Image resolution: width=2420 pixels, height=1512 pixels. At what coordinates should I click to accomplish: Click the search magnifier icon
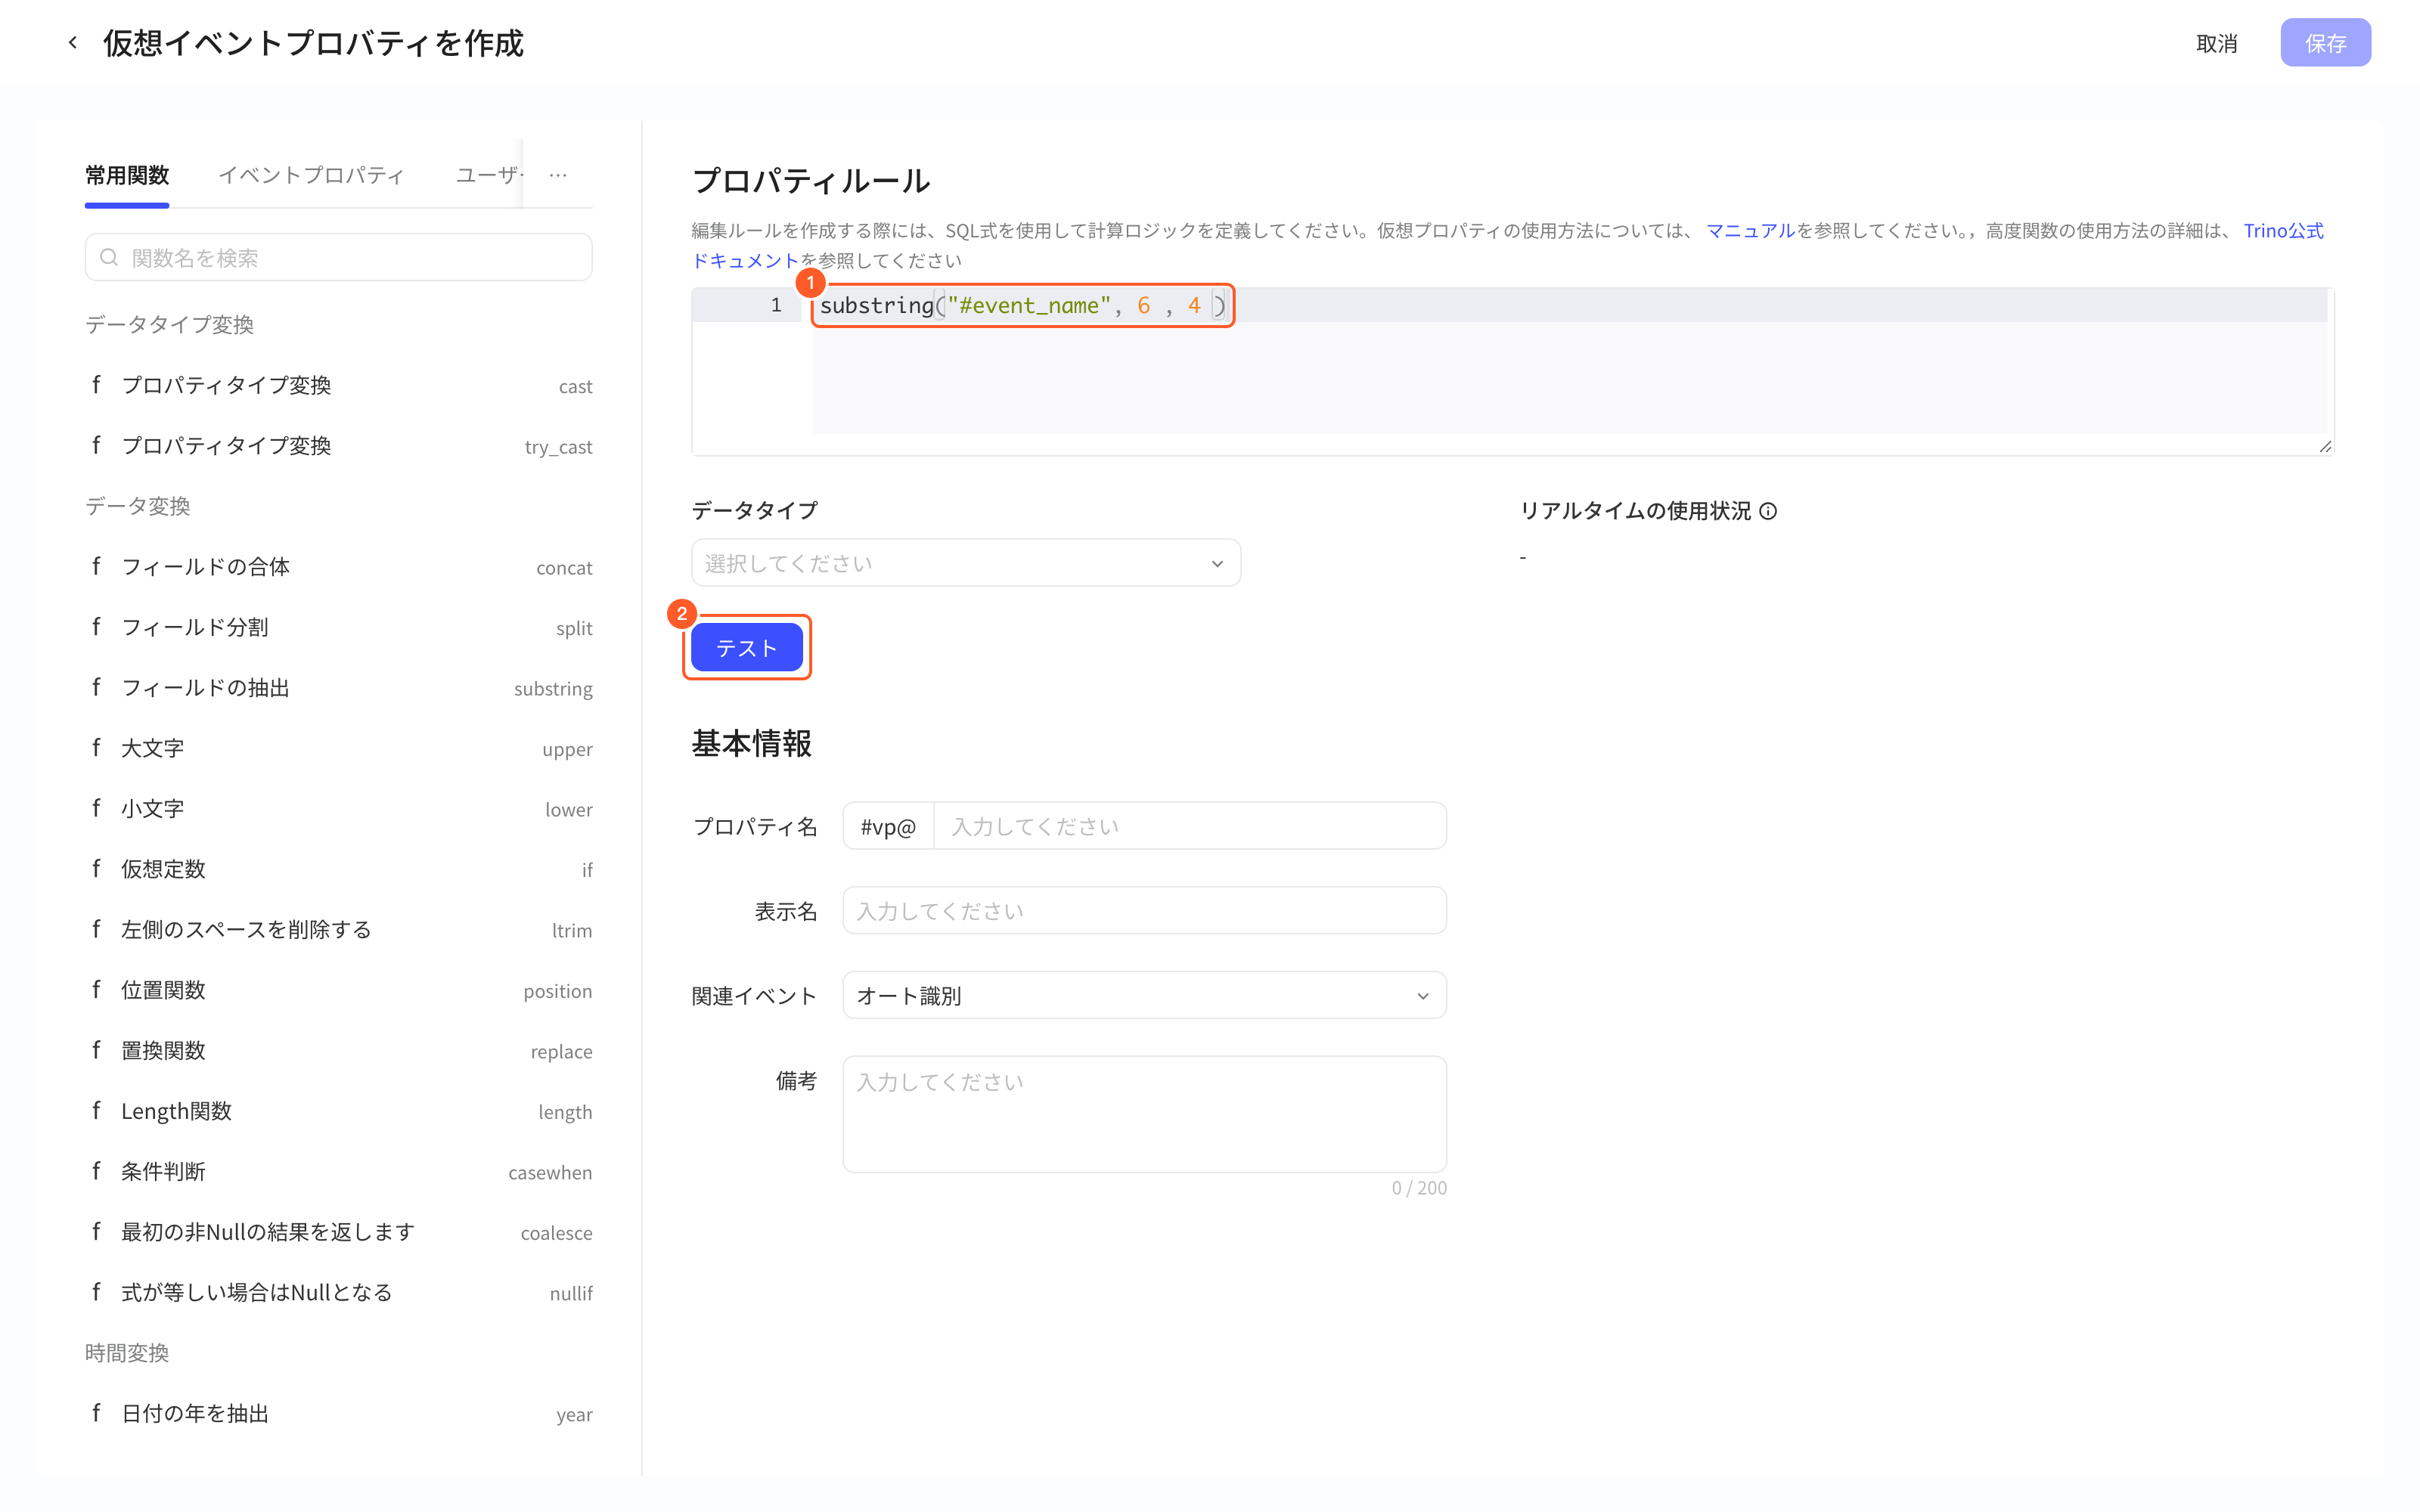coord(109,258)
